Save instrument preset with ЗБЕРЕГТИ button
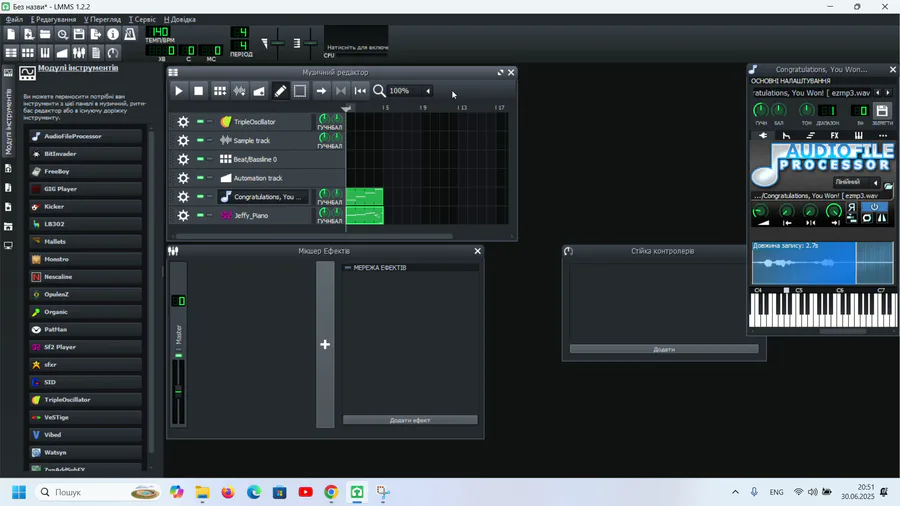The height and width of the screenshot is (506, 900). [x=882, y=111]
